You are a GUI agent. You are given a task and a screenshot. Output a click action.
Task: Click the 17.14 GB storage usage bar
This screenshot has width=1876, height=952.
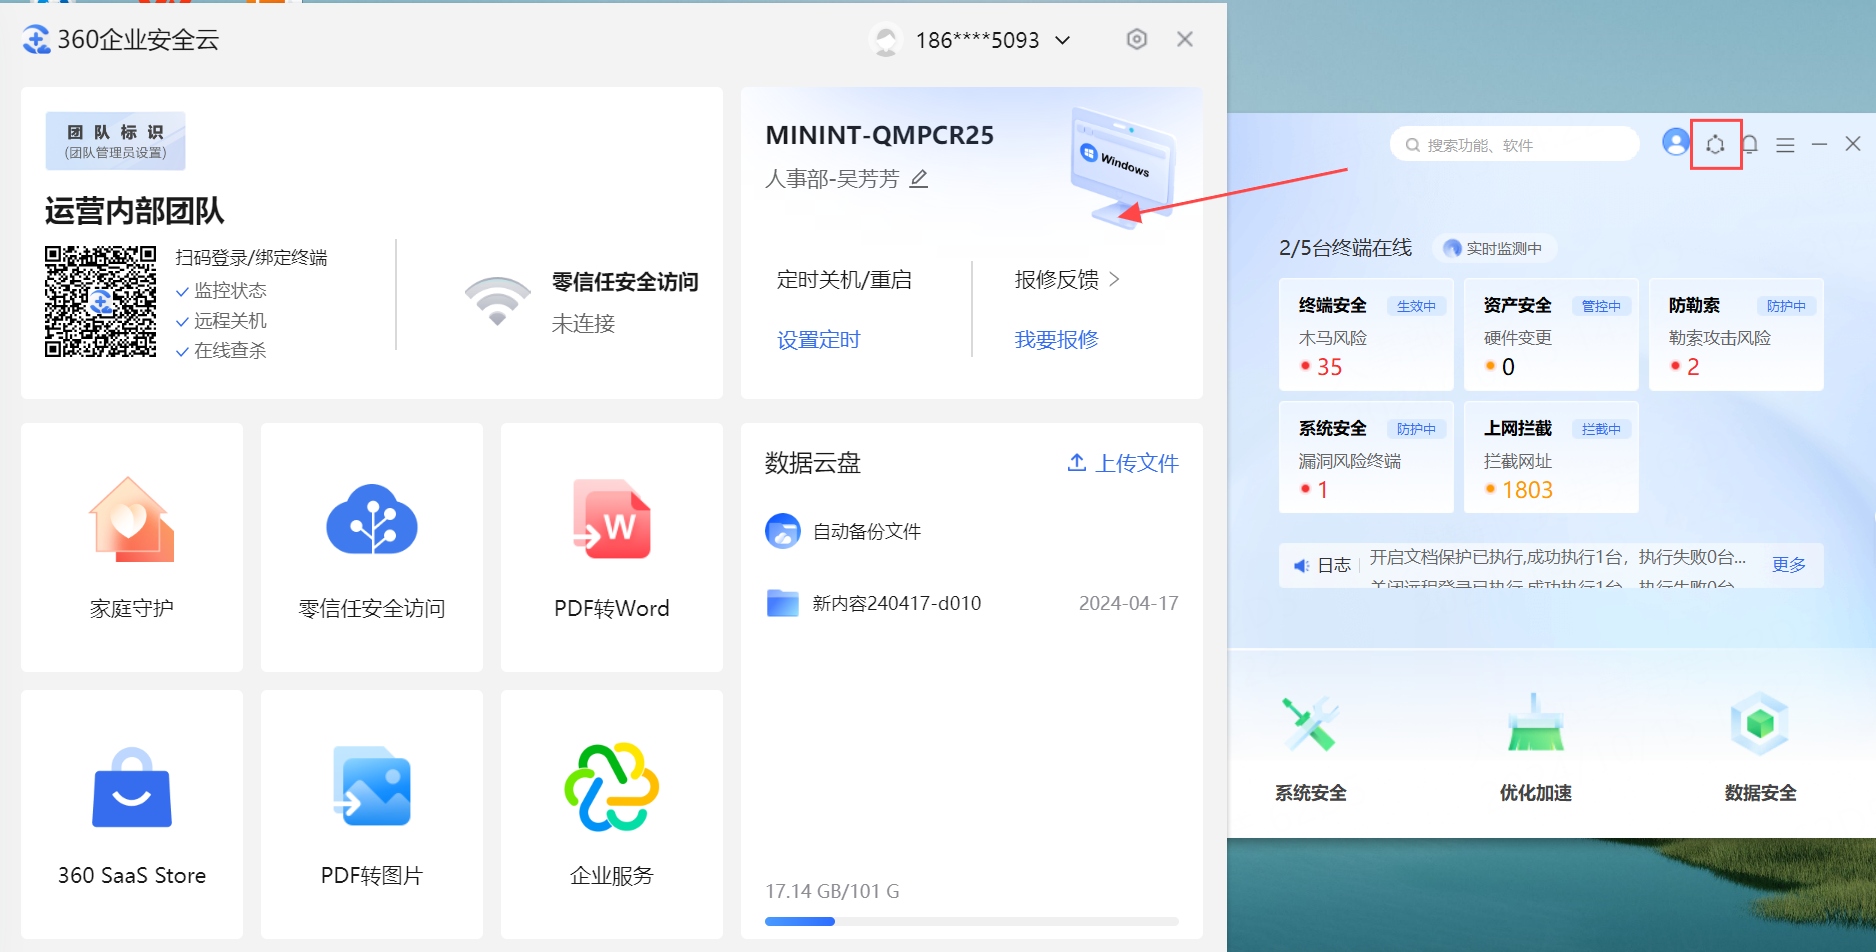(x=972, y=921)
